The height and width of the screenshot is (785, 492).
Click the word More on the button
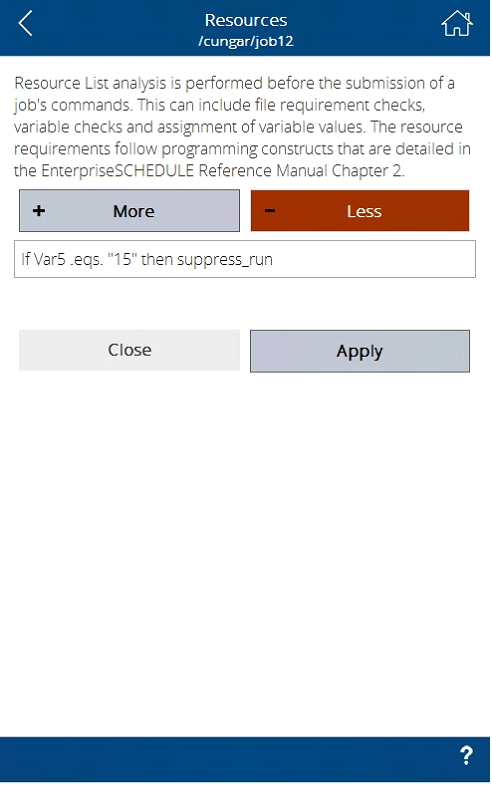tap(134, 211)
